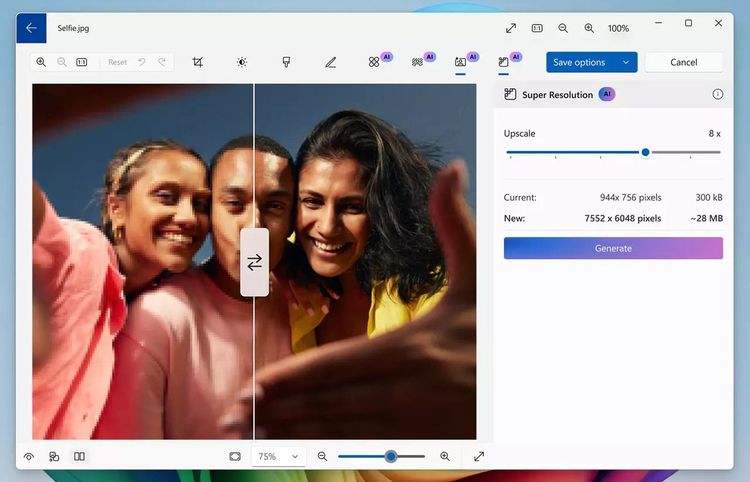Open the 75% zoom dropdown
This screenshot has height=482, width=750.
coord(278,457)
